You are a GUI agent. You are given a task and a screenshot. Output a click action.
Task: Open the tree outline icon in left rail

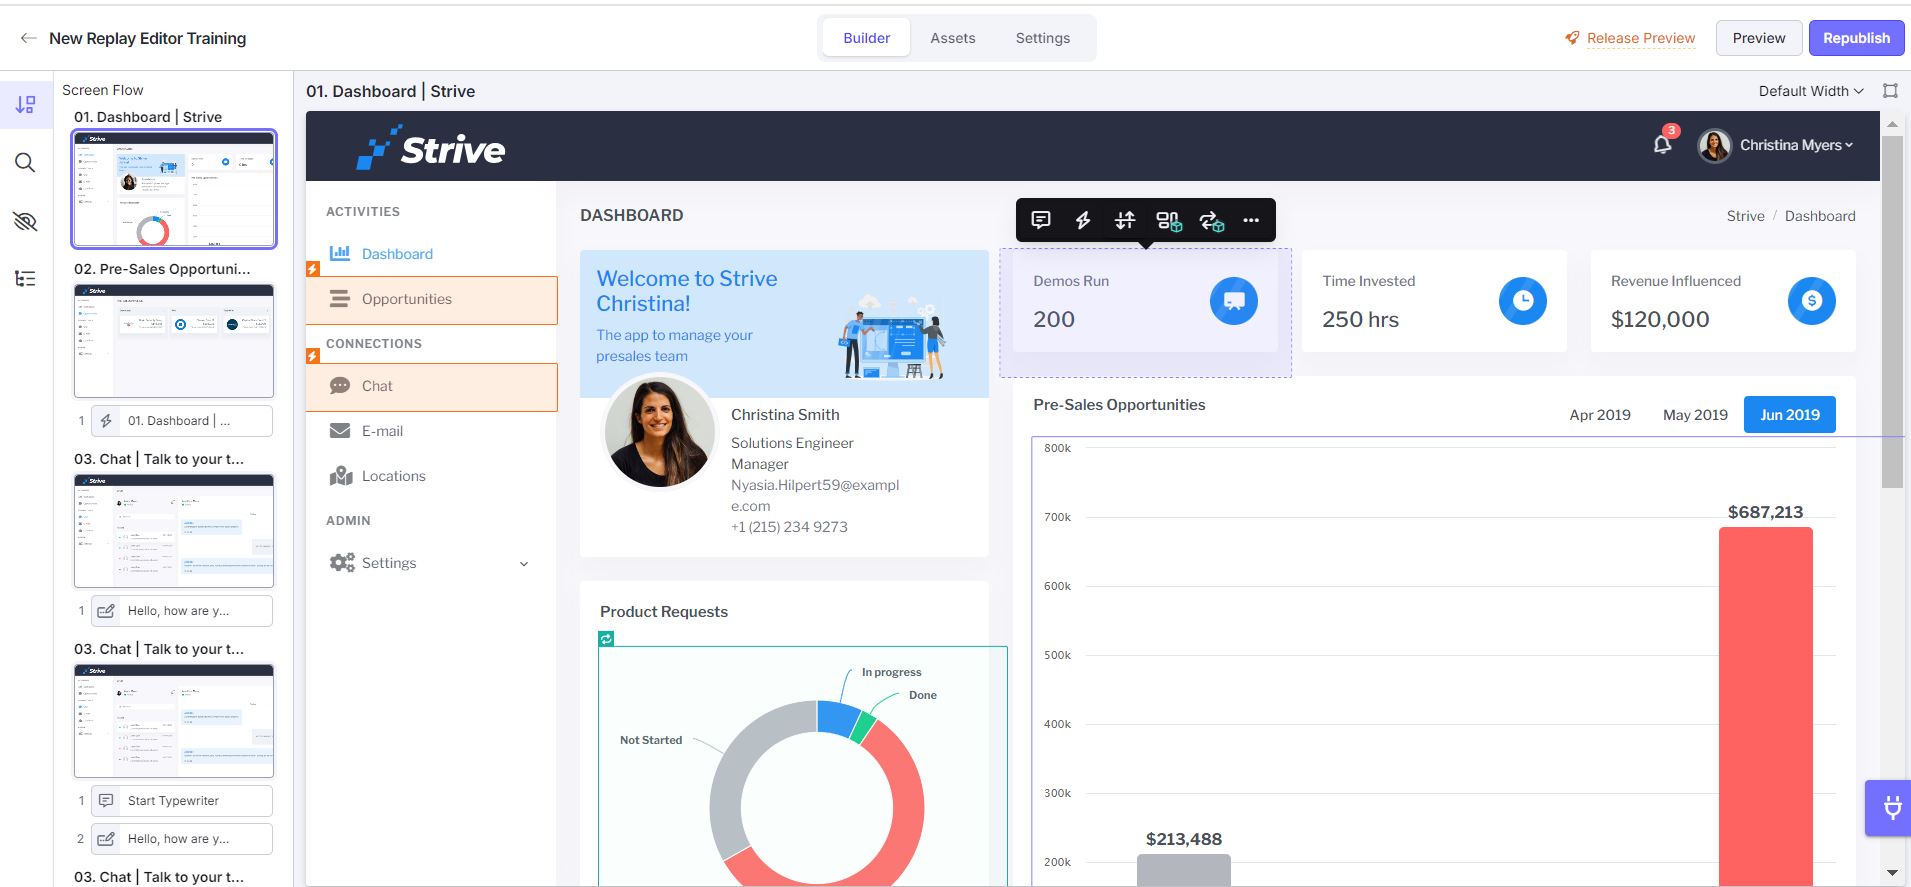tap(26, 279)
